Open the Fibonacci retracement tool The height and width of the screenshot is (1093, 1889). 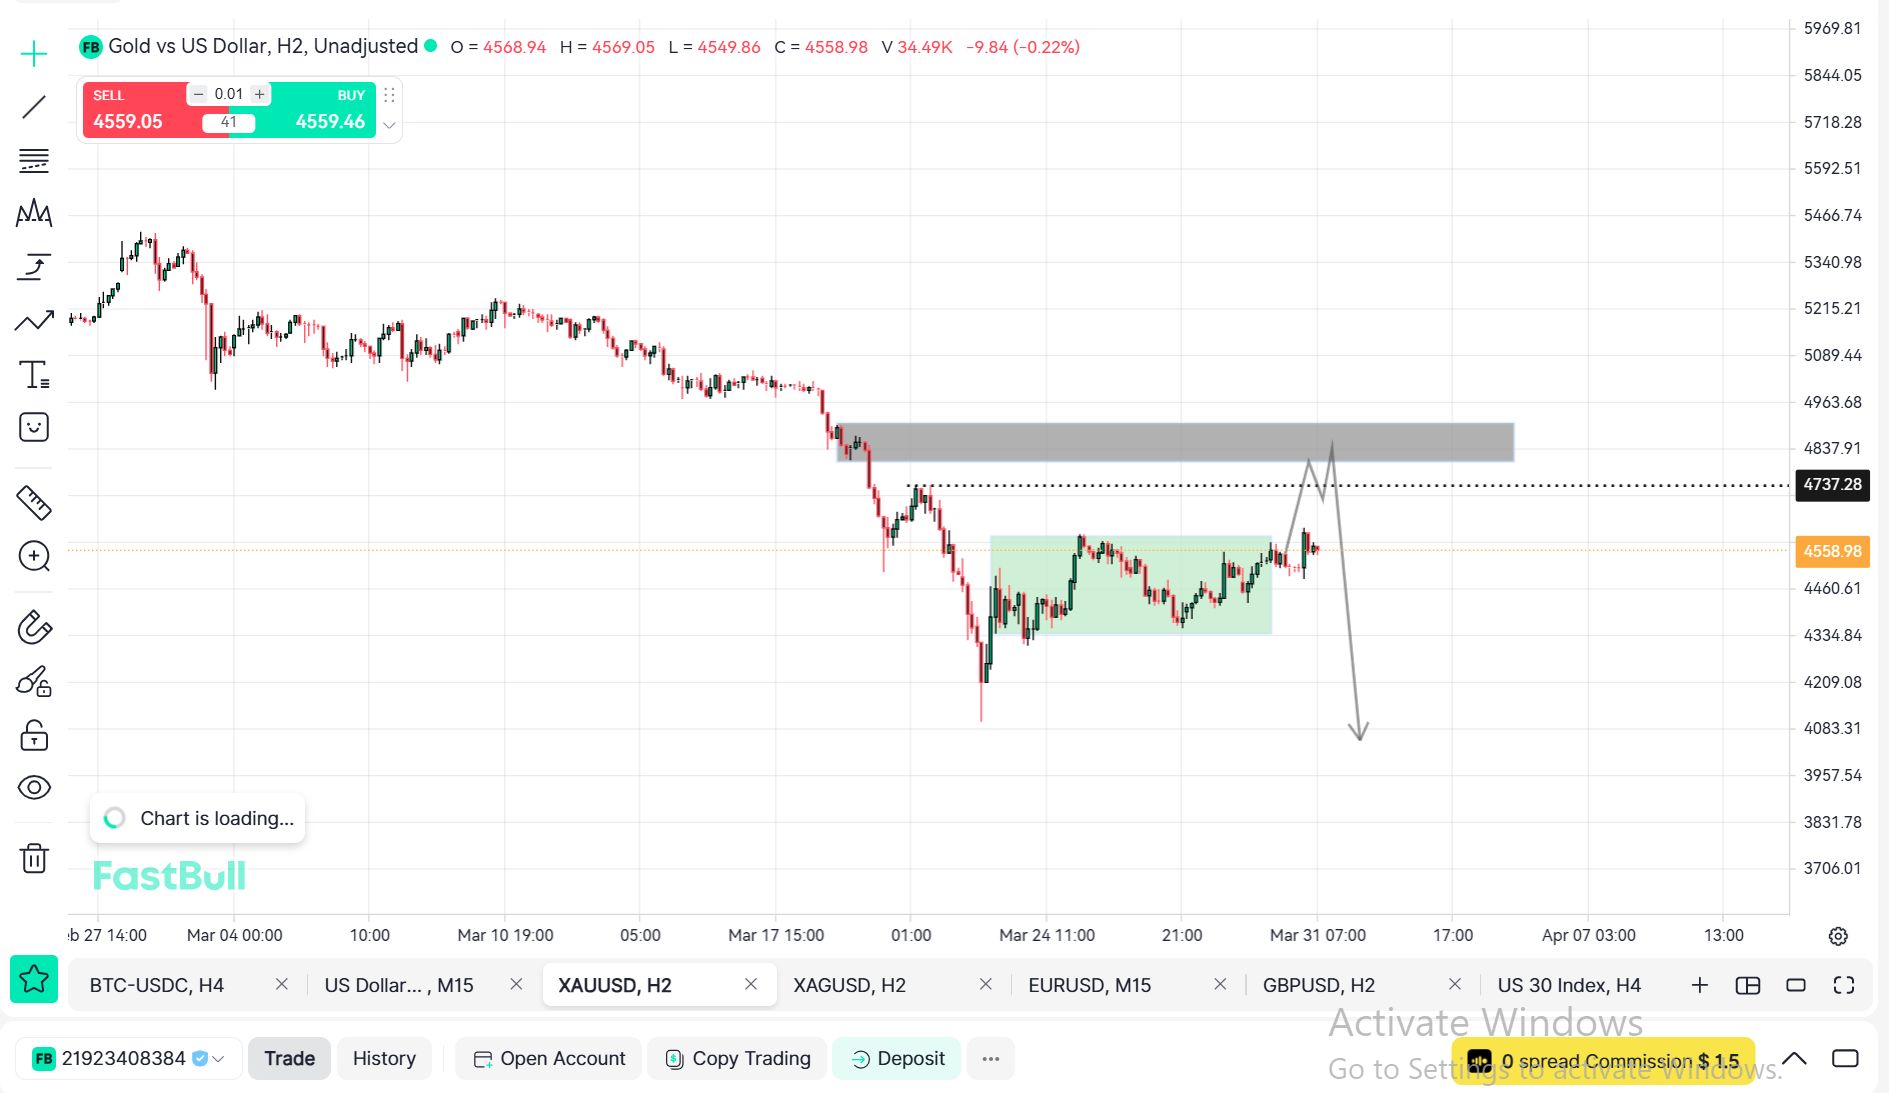coord(34,160)
